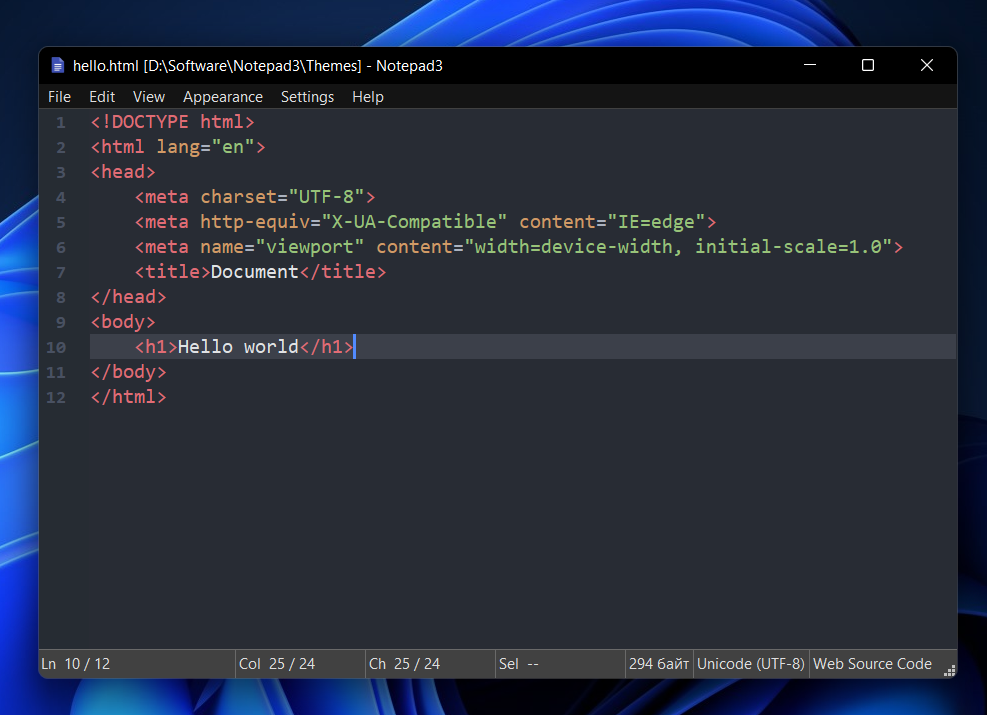
Task: Click line number 9 in the margin
Action: (60, 322)
